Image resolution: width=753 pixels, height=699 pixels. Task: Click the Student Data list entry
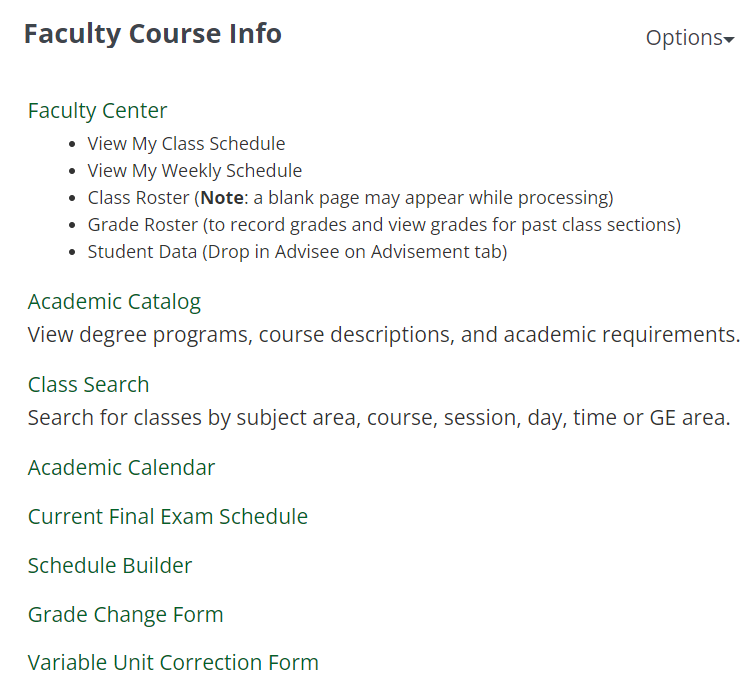coord(143,252)
